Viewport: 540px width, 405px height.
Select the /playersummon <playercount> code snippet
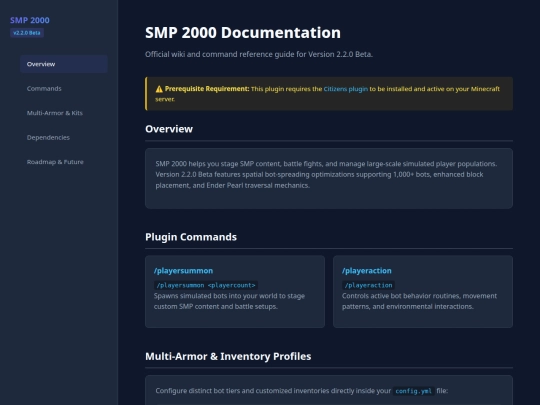pos(206,285)
